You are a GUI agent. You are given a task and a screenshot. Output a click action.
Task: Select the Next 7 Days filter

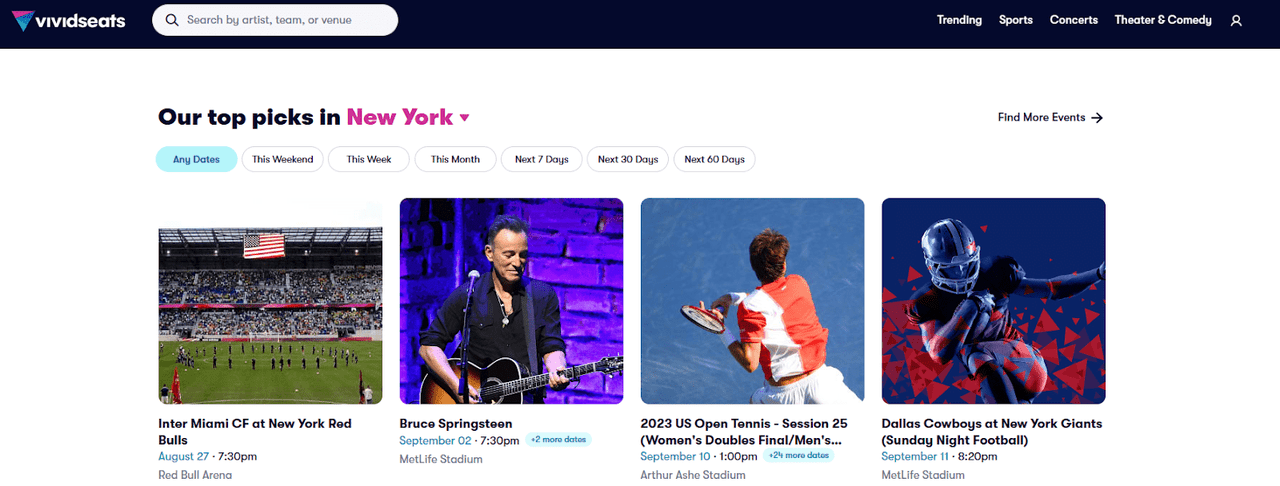click(x=542, y=159)
